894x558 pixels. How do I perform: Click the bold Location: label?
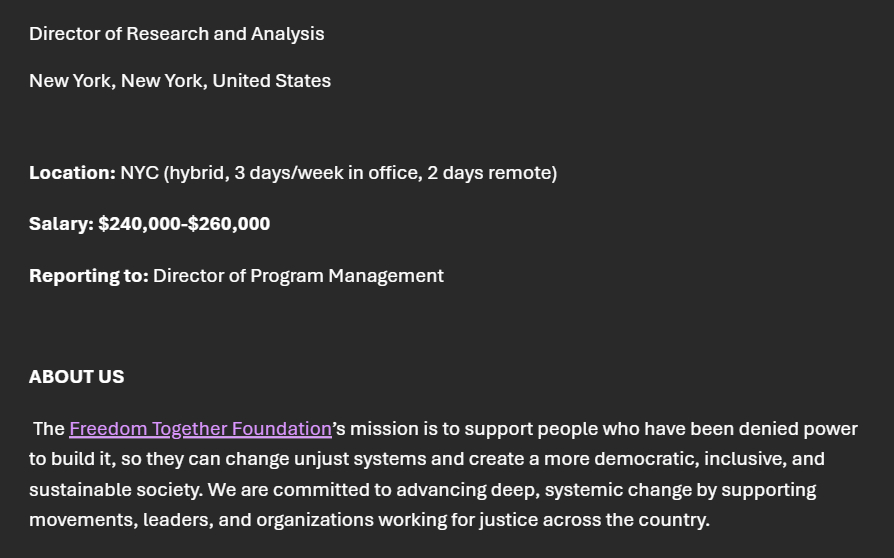tap(72, 173)
